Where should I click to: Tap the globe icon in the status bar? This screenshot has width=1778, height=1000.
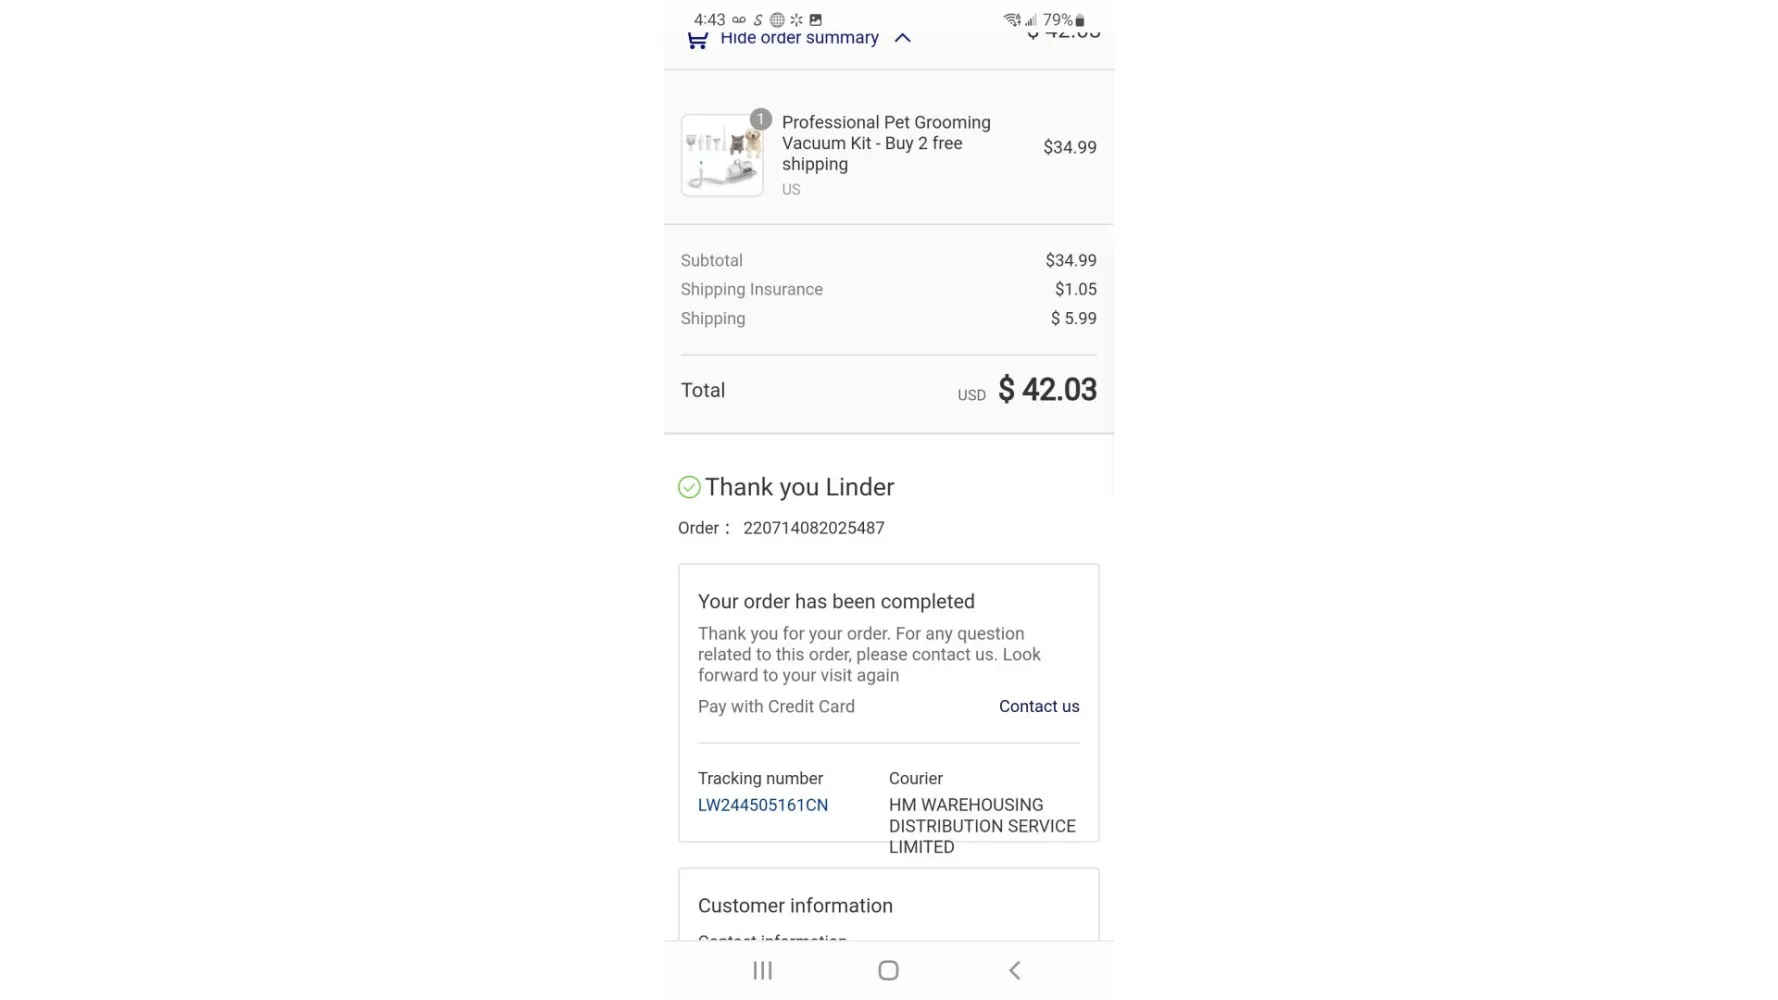(777, 20)
